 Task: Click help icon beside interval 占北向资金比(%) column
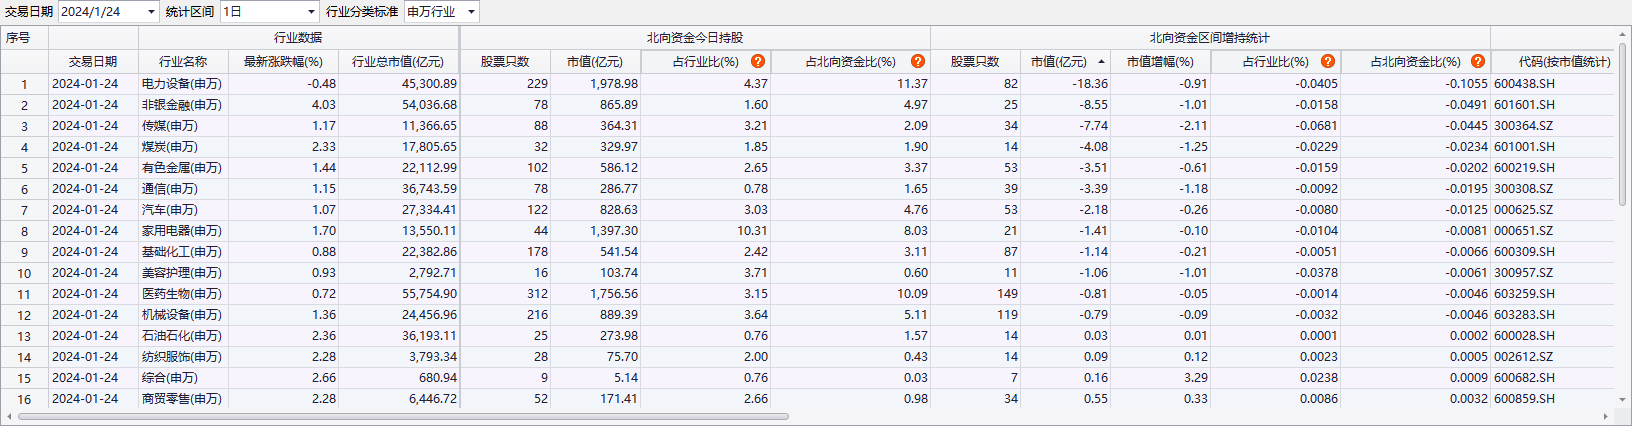(x=1478, y=61)
